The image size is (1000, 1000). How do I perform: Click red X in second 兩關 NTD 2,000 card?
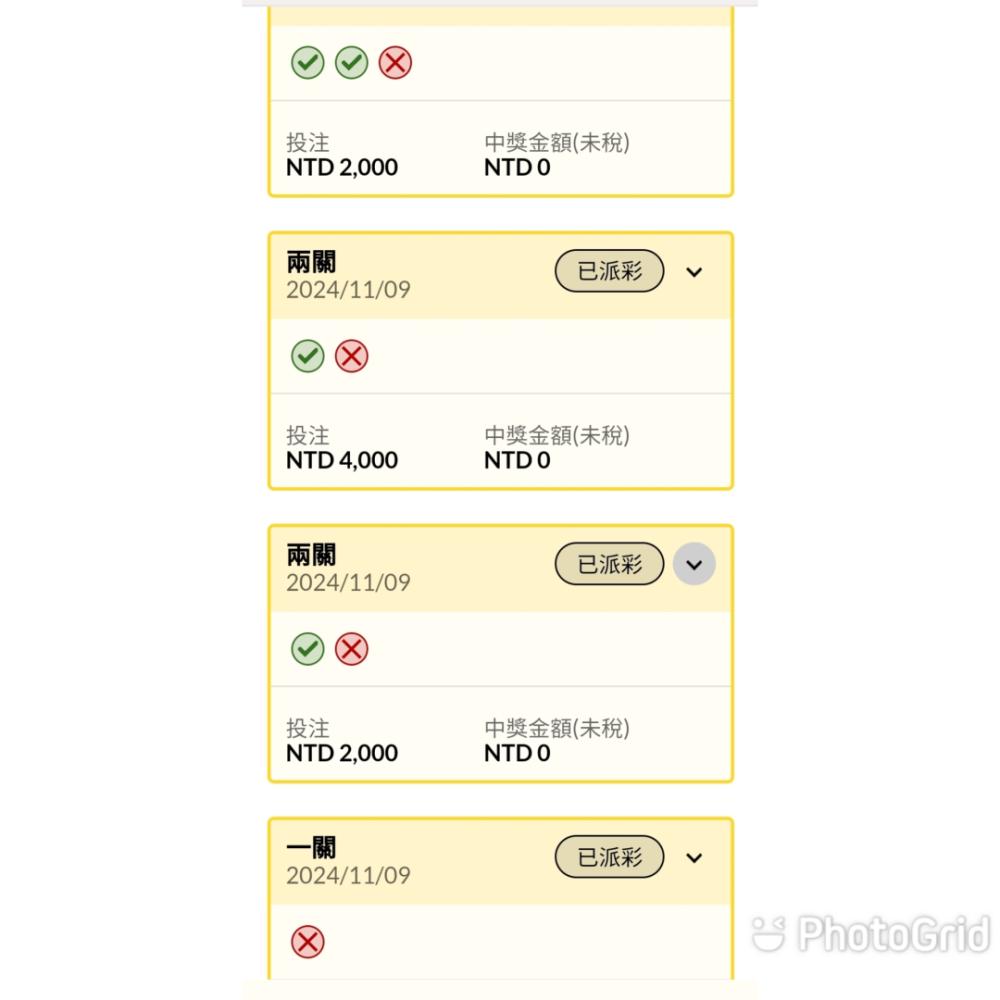pos(351,649)
